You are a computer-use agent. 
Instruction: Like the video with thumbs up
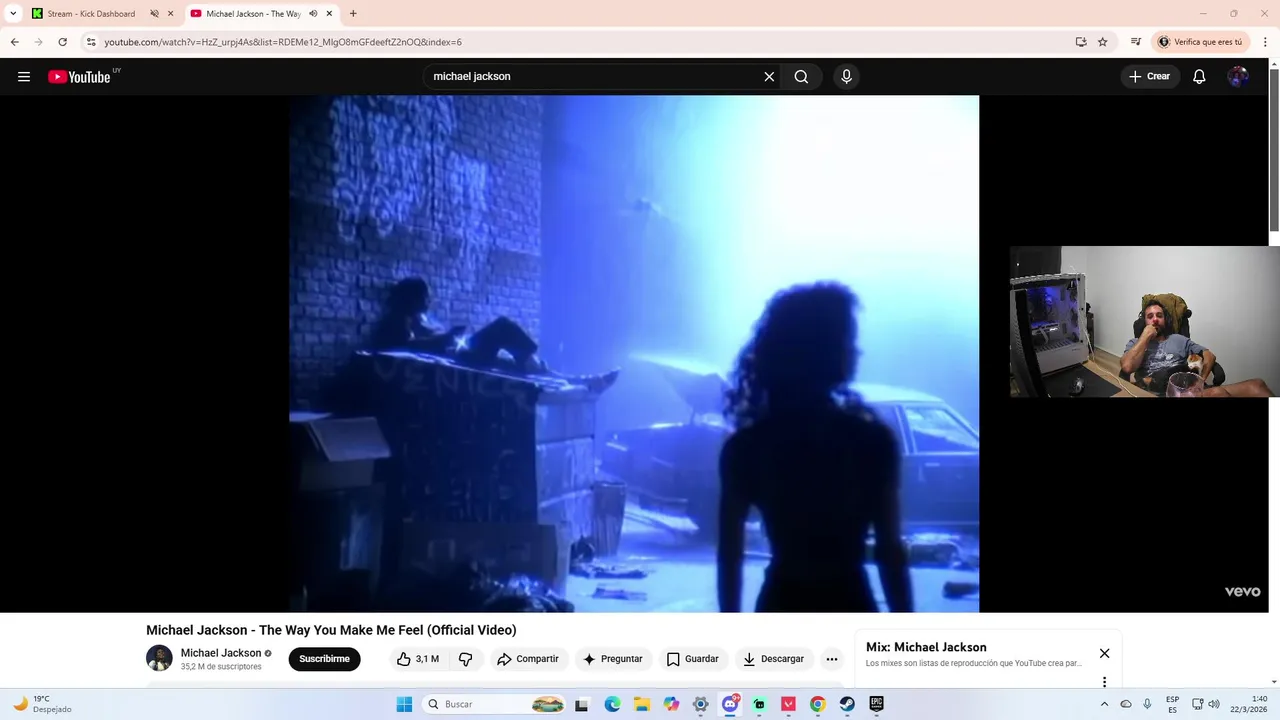point(418,659)
